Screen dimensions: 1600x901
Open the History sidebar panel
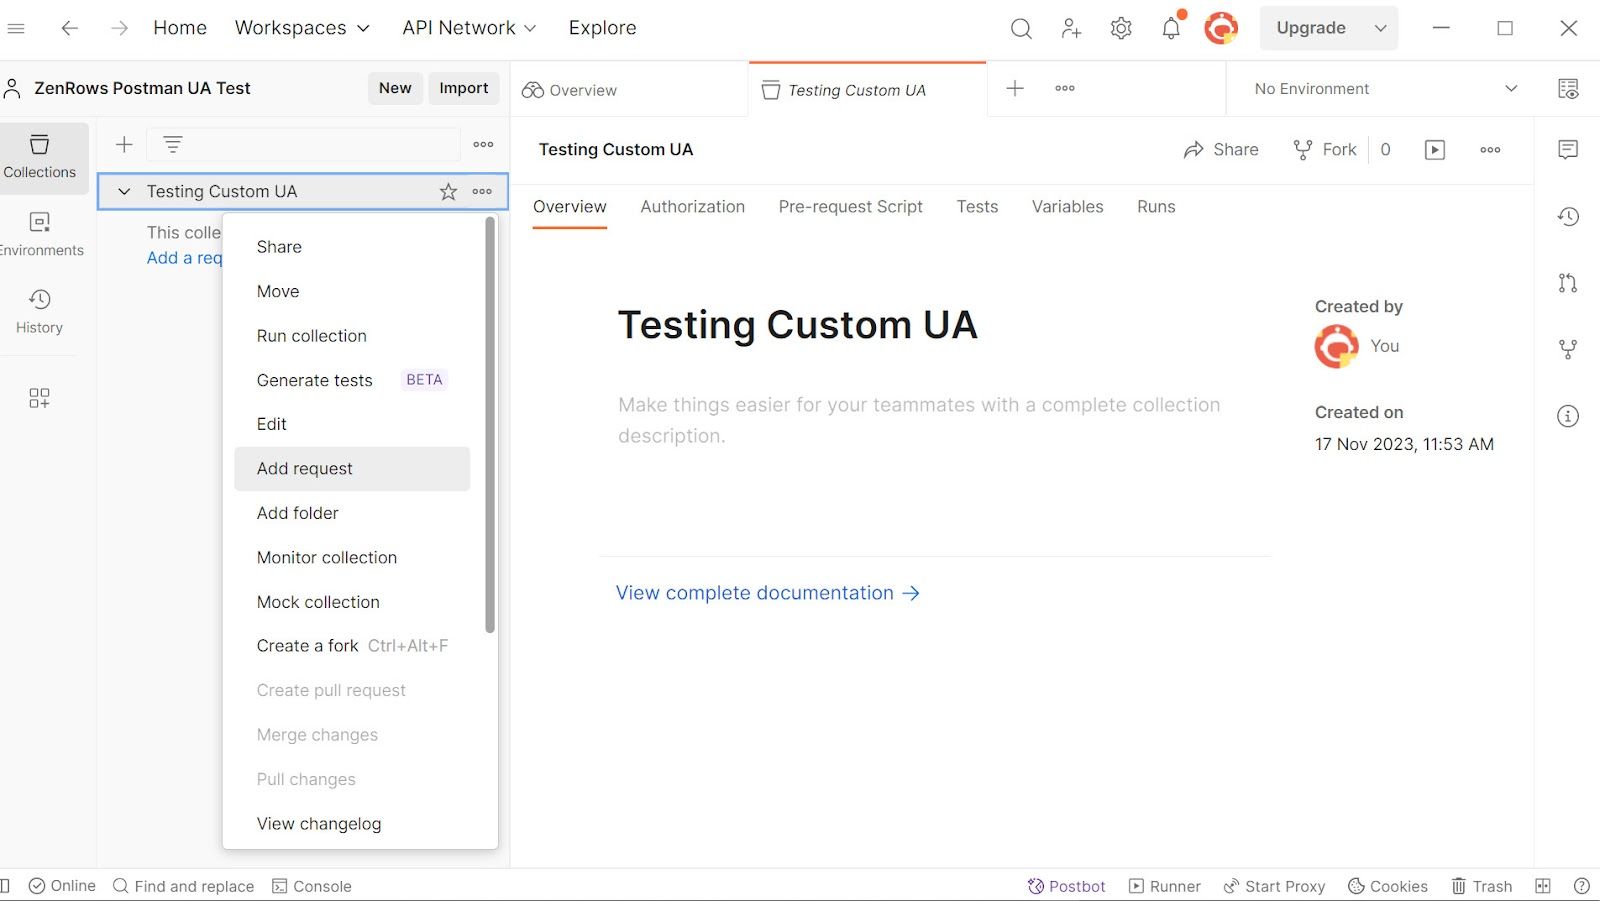(39, 311)
